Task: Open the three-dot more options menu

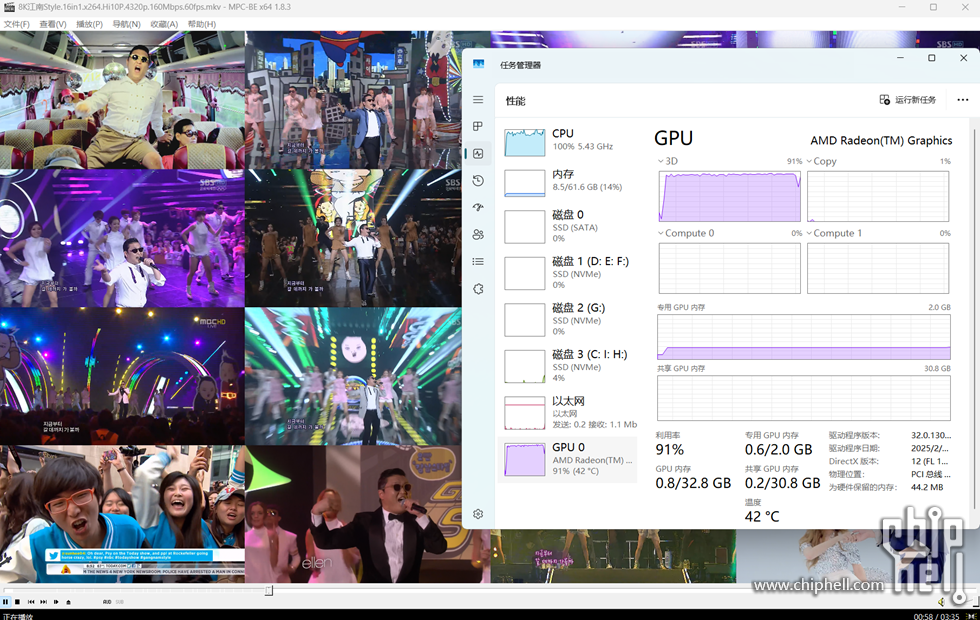Action: (962, 100)
